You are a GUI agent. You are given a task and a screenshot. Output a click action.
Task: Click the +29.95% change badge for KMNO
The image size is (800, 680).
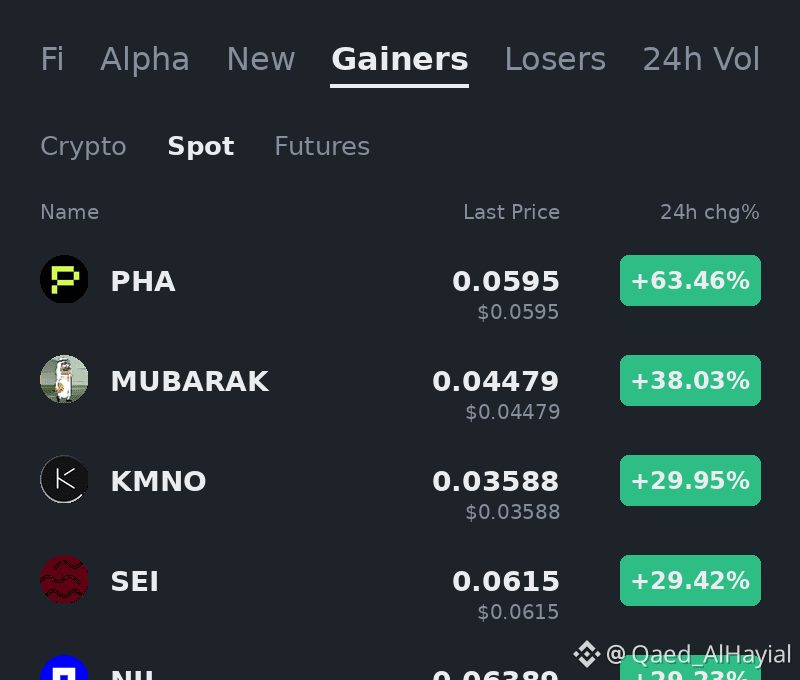[690, 481]
